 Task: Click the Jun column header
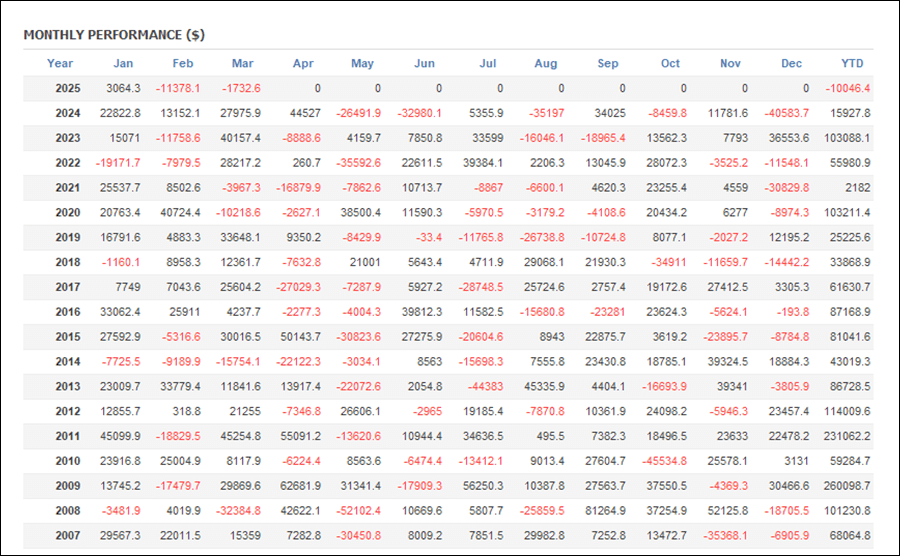(425, 64)
